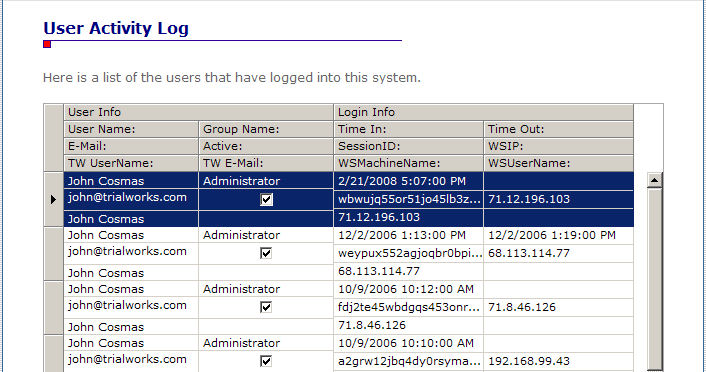The height and width of the screenshot is (372, 706).
Task: Select time out cell 12/2/2006 1:19:00 PM
Action: [558, 235]
